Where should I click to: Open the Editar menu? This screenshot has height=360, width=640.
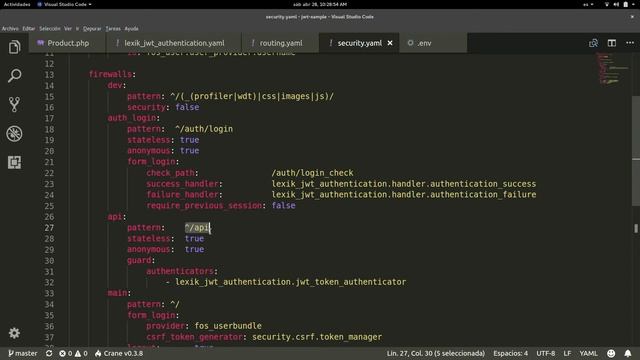click(29, 29)
